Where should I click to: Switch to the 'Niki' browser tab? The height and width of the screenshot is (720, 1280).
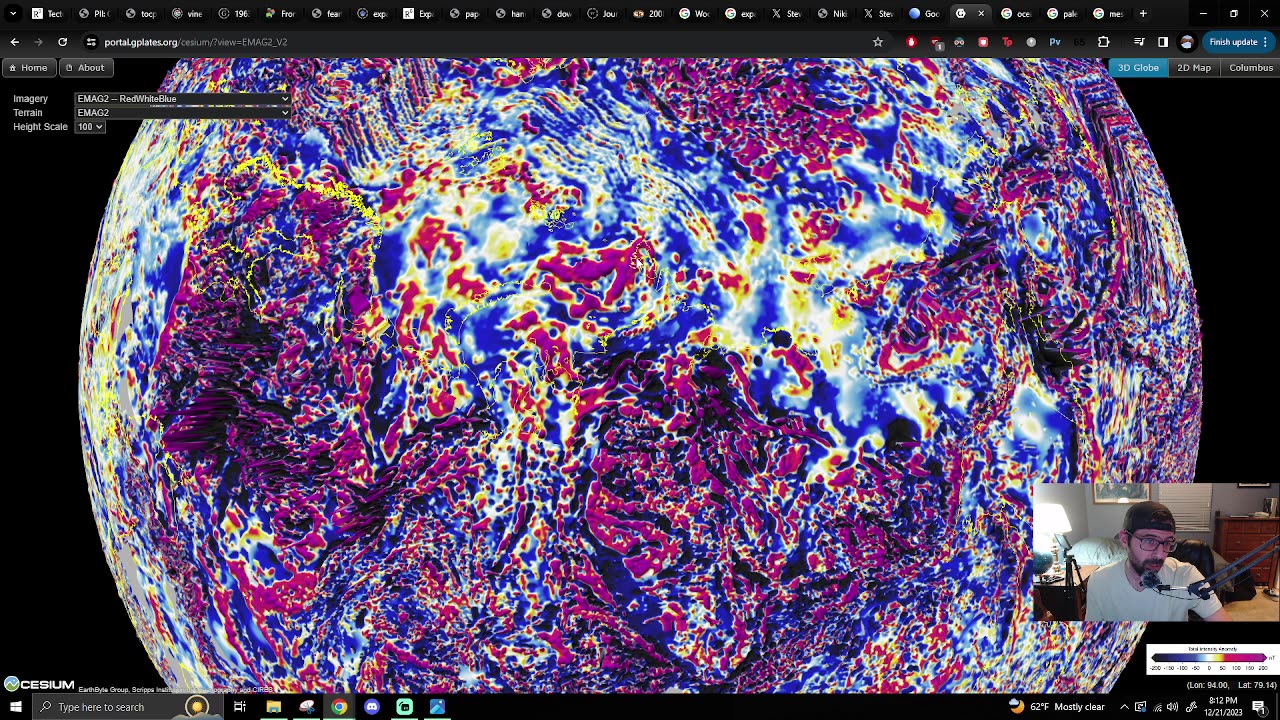click(830, 14)
